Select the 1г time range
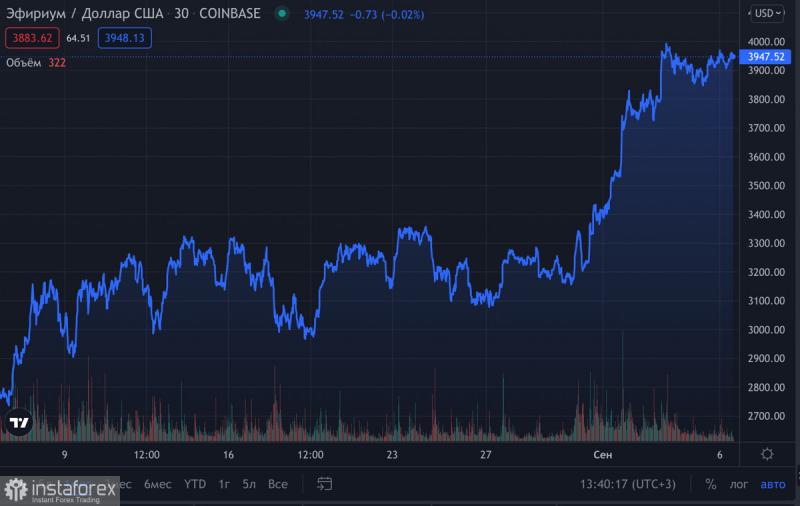This screenshot has height=506, width=800. [x=225, y=484]
